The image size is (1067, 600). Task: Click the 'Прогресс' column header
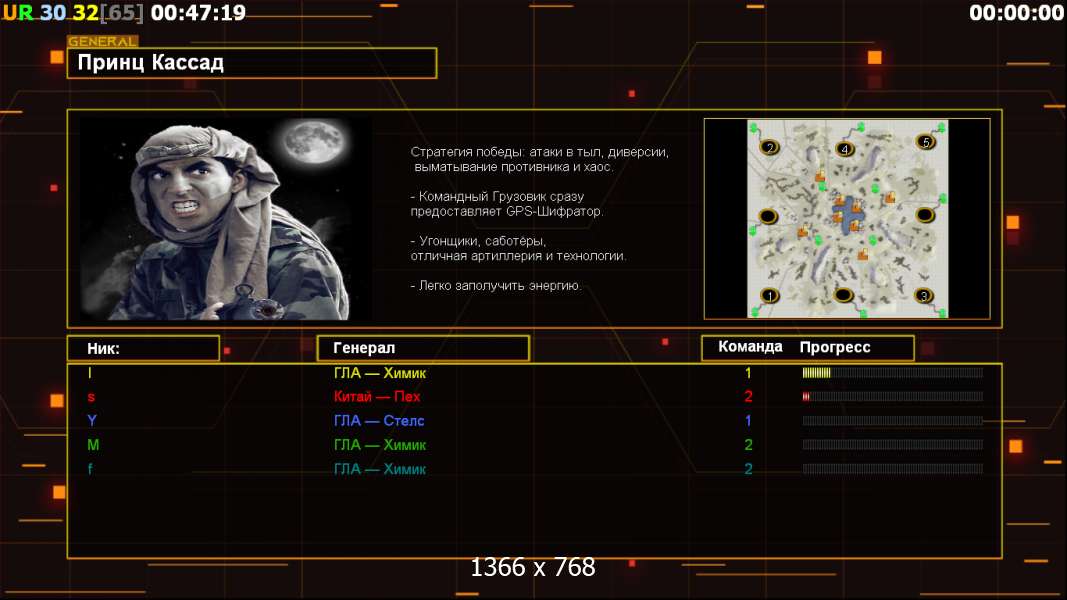pos(835,348)
